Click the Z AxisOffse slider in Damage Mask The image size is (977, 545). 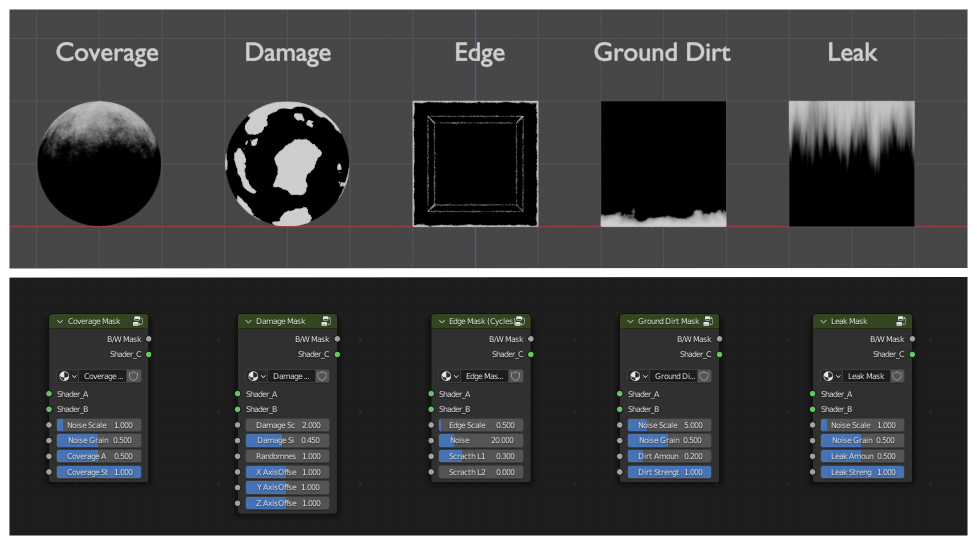point(288,503)
